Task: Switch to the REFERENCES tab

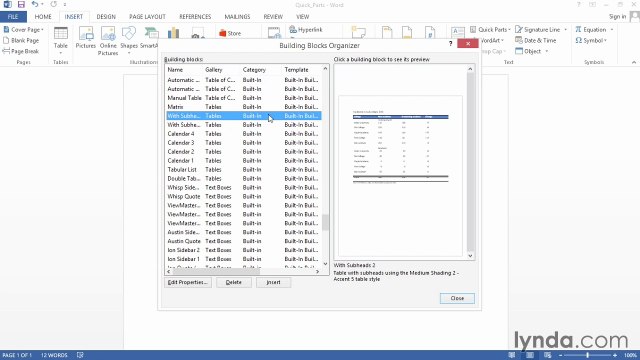Action: [195, 17]
